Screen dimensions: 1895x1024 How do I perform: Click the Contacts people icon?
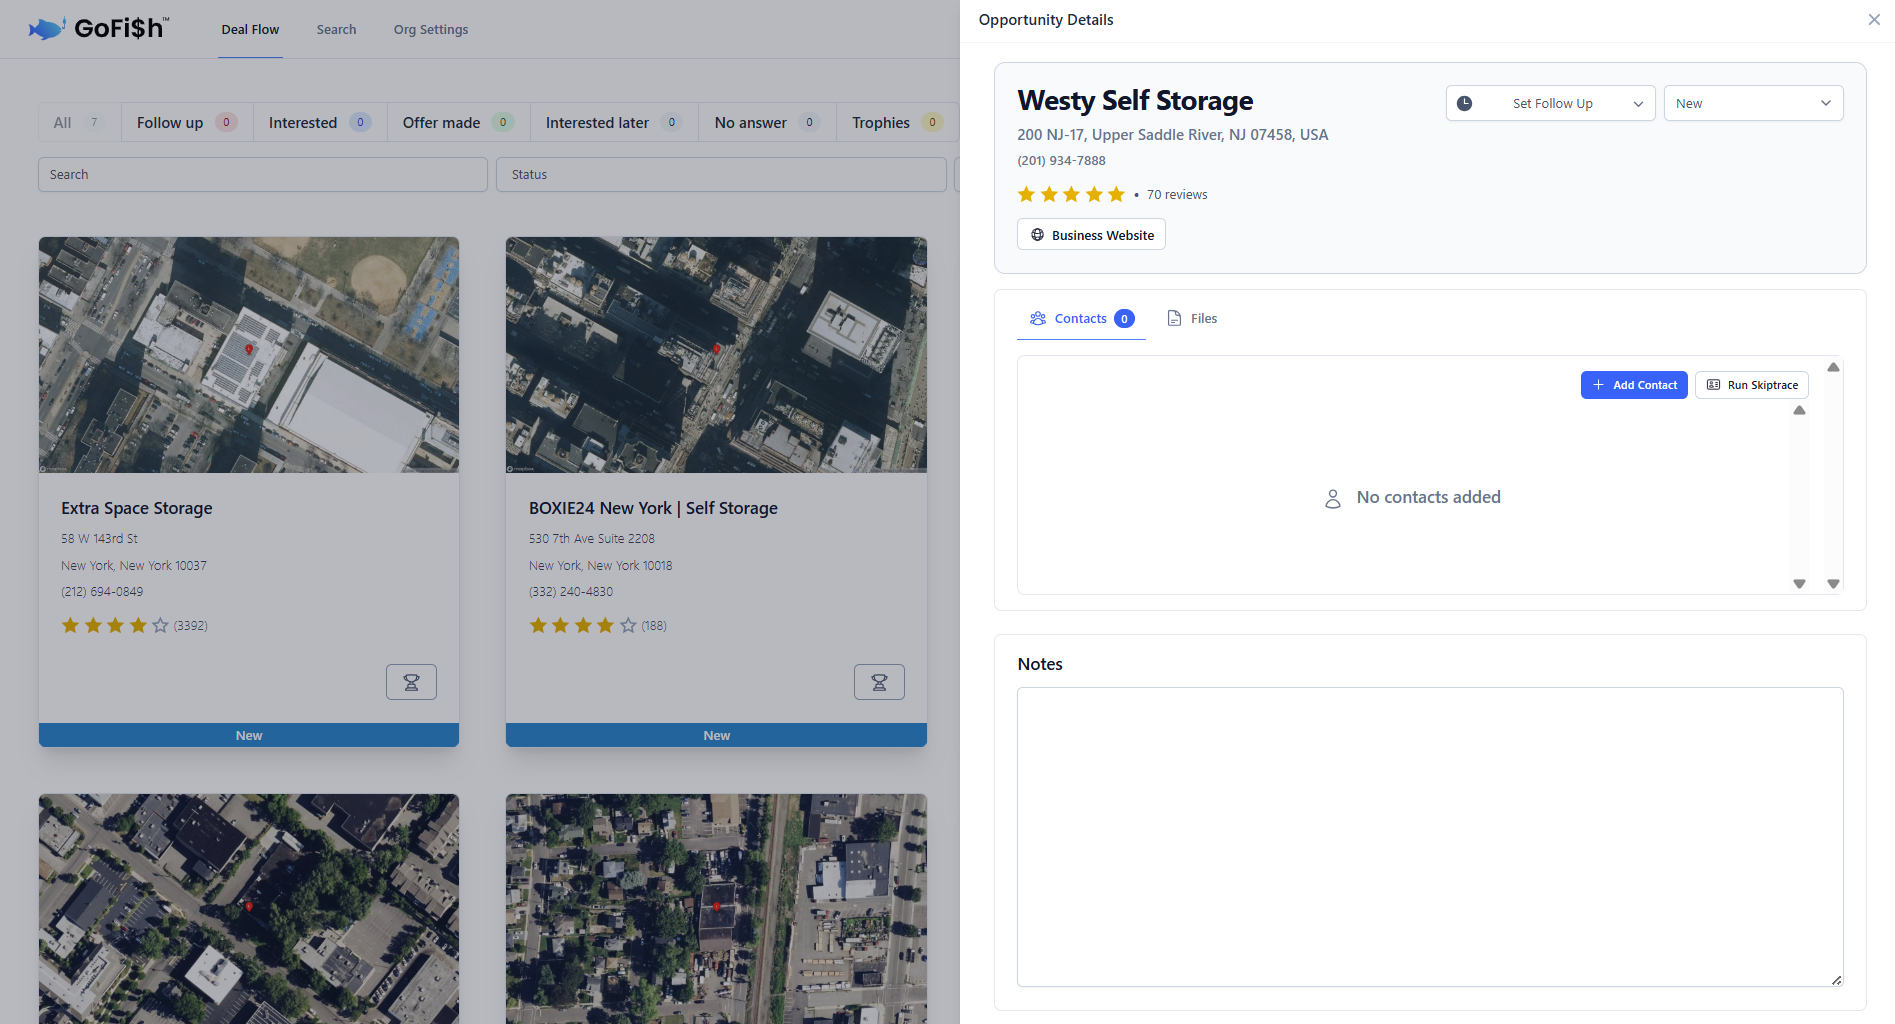click(x=1038, y=318)
